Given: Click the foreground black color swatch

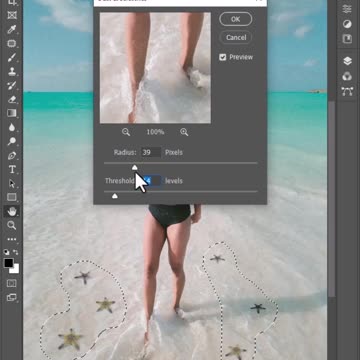Looking at the screenshot, I should [9, 263].
